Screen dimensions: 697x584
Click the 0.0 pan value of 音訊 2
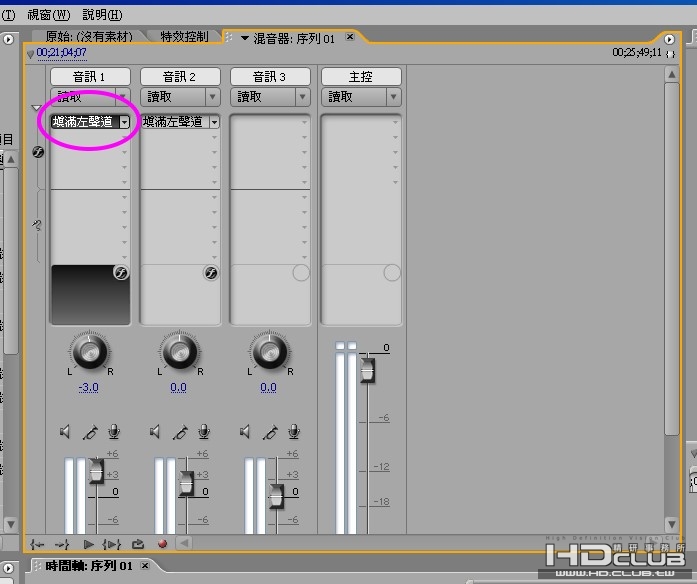tap(178, 388)
